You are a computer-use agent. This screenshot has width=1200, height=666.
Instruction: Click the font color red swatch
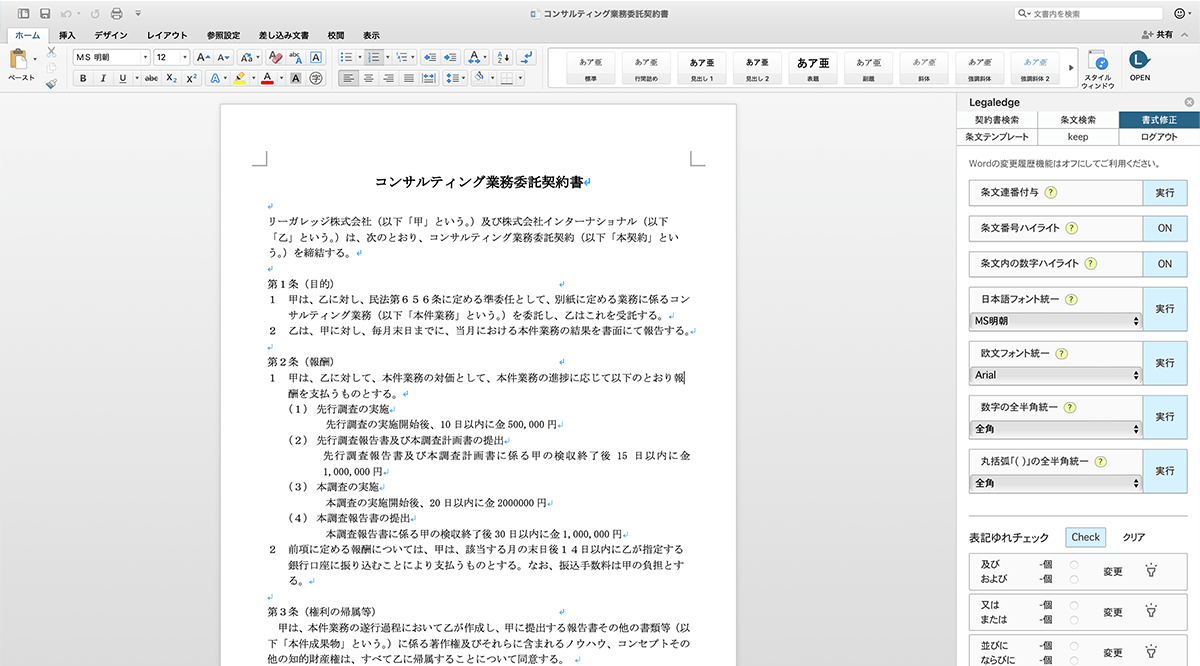tap(267, 78)
